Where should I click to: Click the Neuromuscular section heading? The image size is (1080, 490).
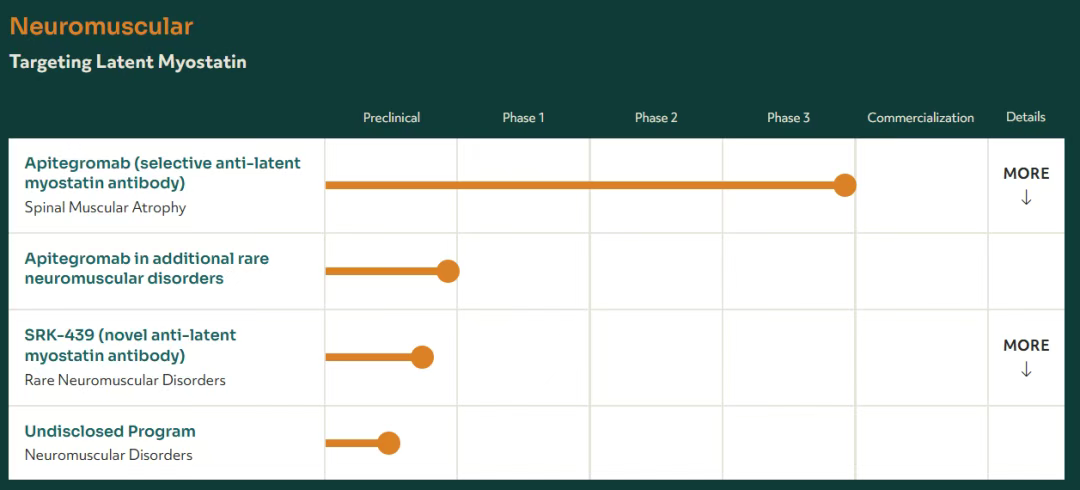pos(101,26)
